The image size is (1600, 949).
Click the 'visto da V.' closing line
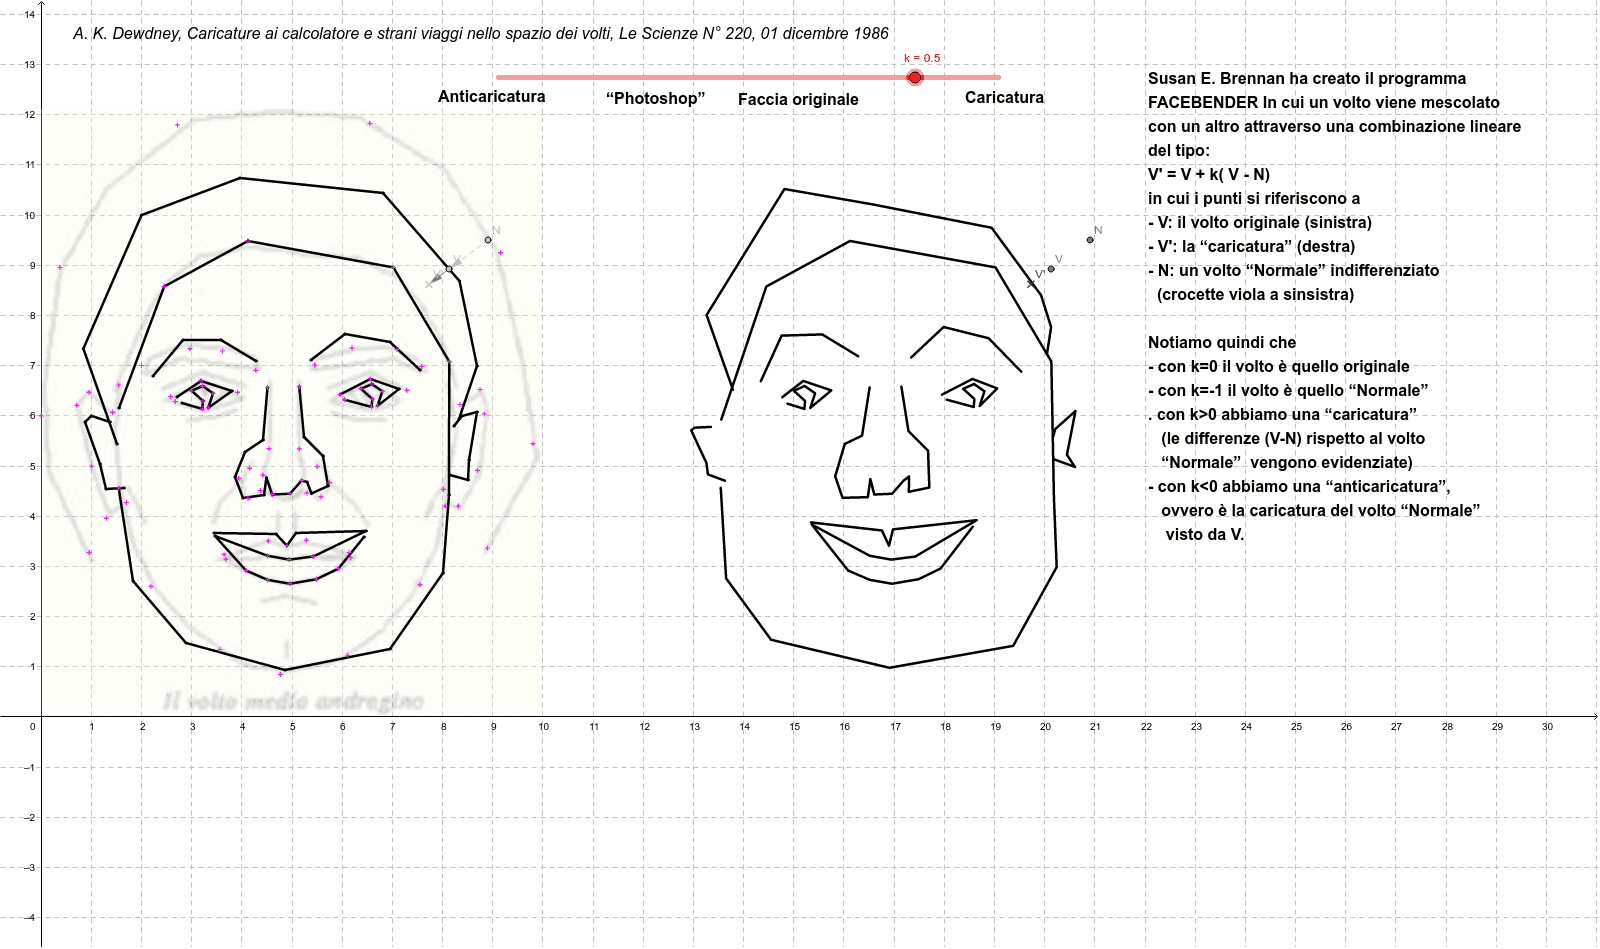(1205, 534)
